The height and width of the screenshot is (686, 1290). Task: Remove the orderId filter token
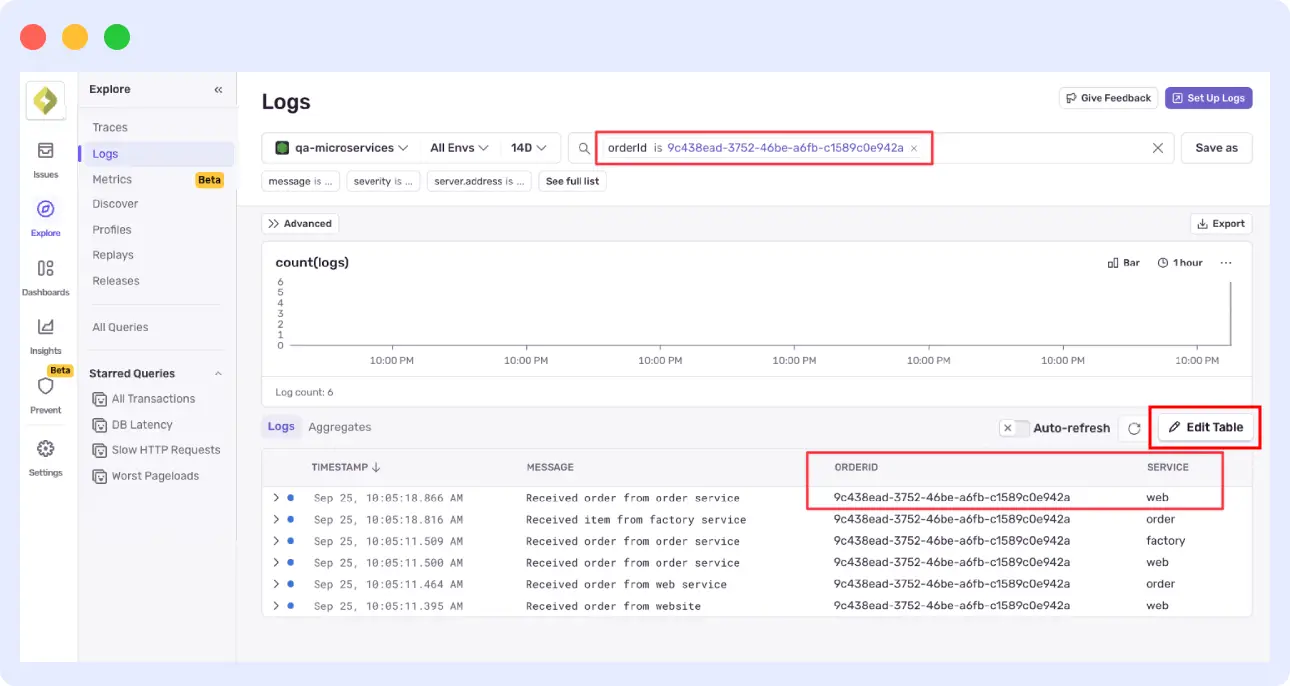click(914, 148)
